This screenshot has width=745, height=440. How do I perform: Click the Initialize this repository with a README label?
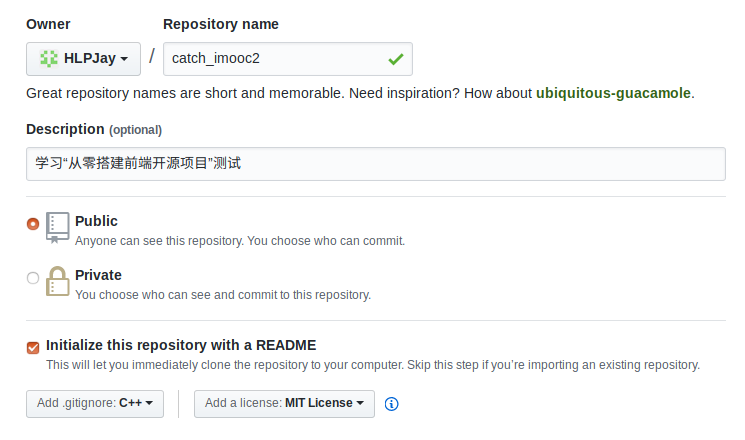[181, 345]
